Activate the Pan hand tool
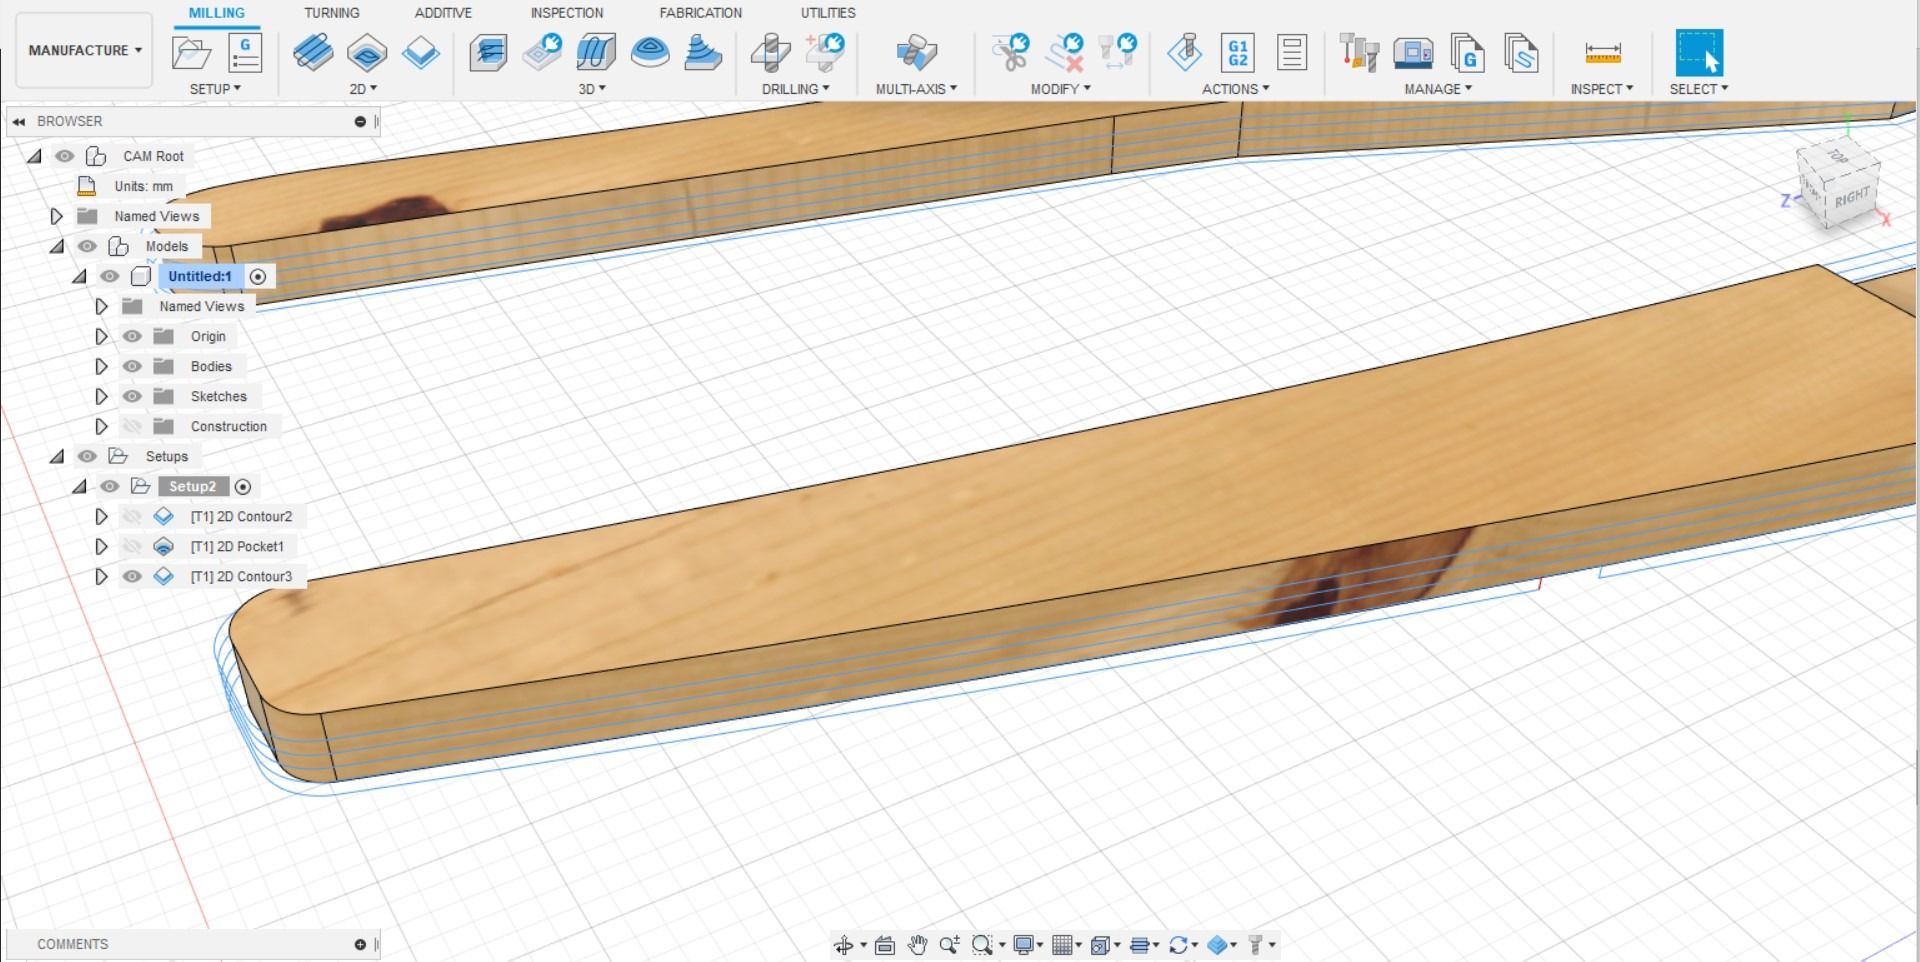 pos(917,945)
